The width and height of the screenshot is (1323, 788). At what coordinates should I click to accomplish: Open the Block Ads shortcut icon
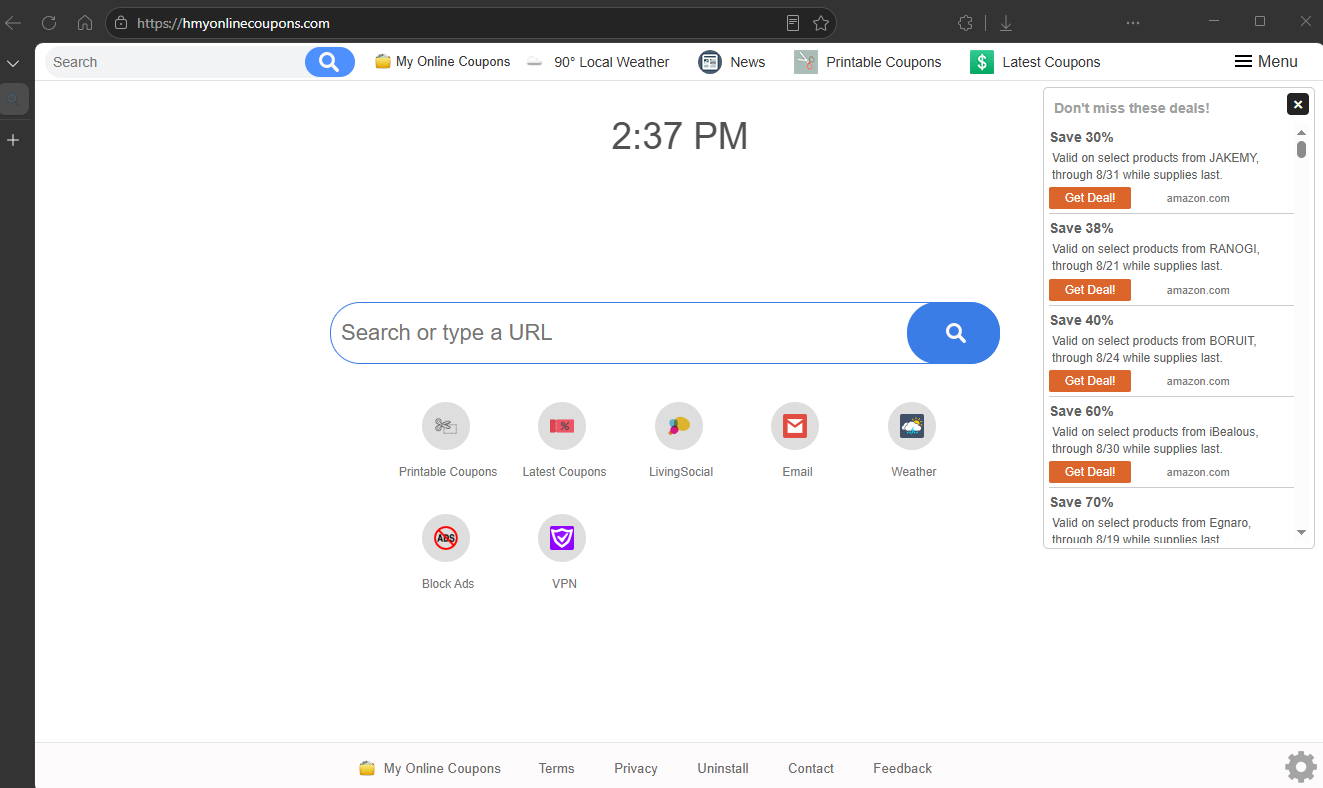tap(446, 539)
